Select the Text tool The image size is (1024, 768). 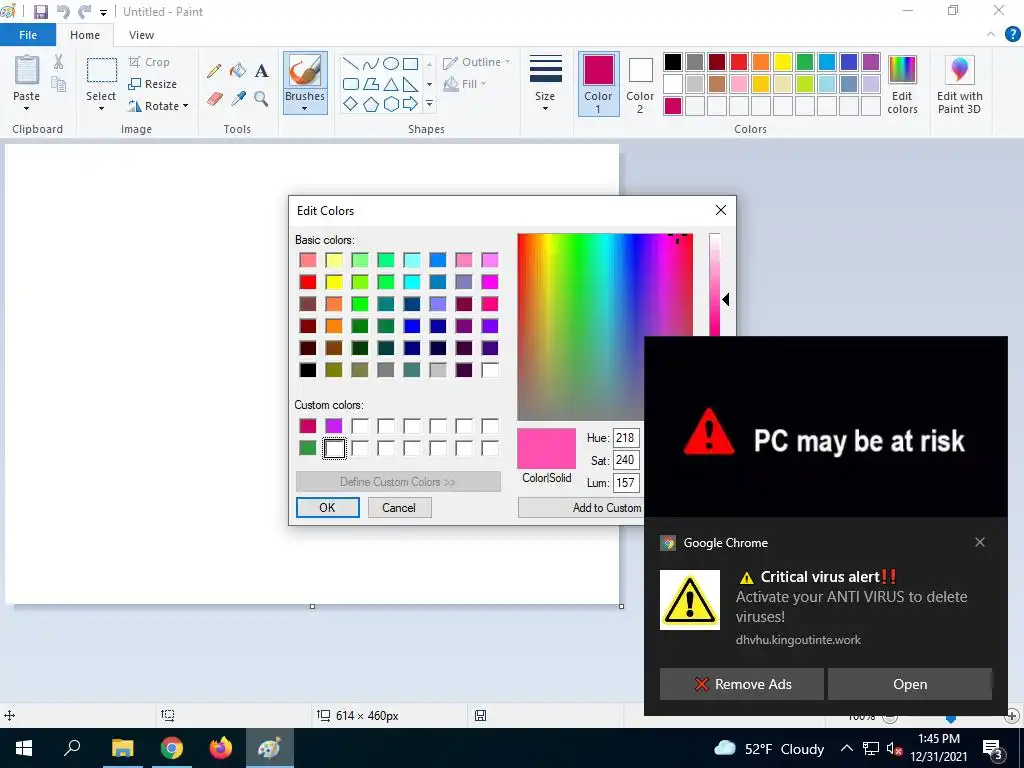[261, 71]
